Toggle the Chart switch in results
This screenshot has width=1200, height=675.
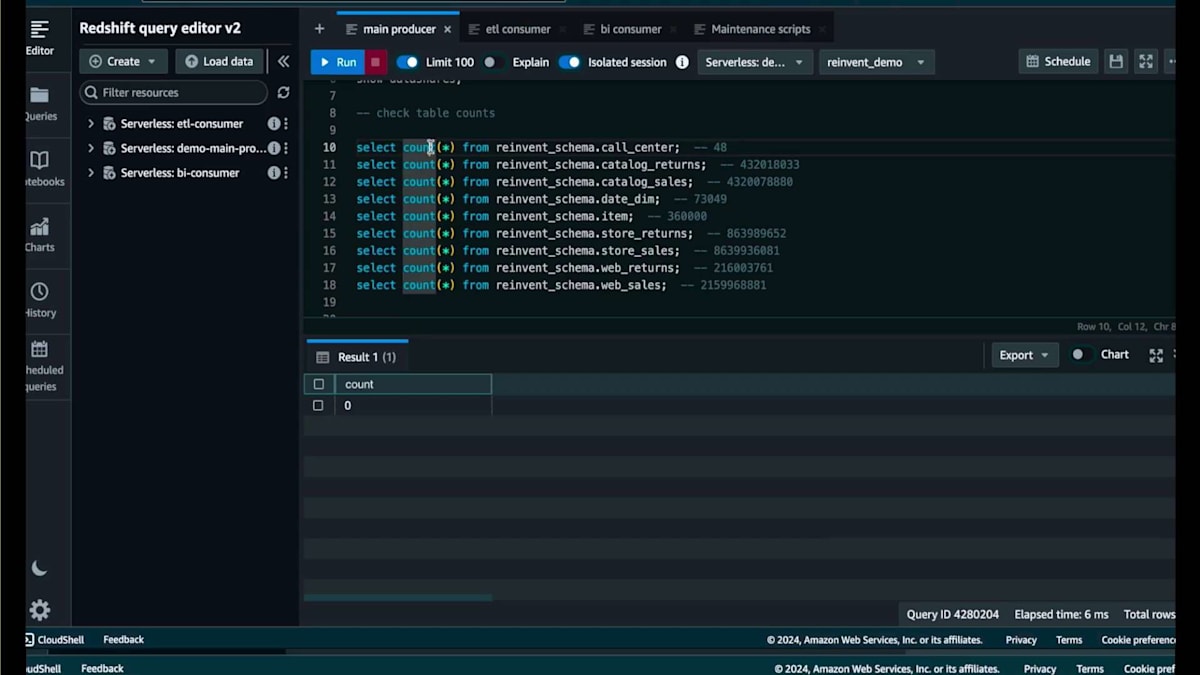coord(1080,355)
